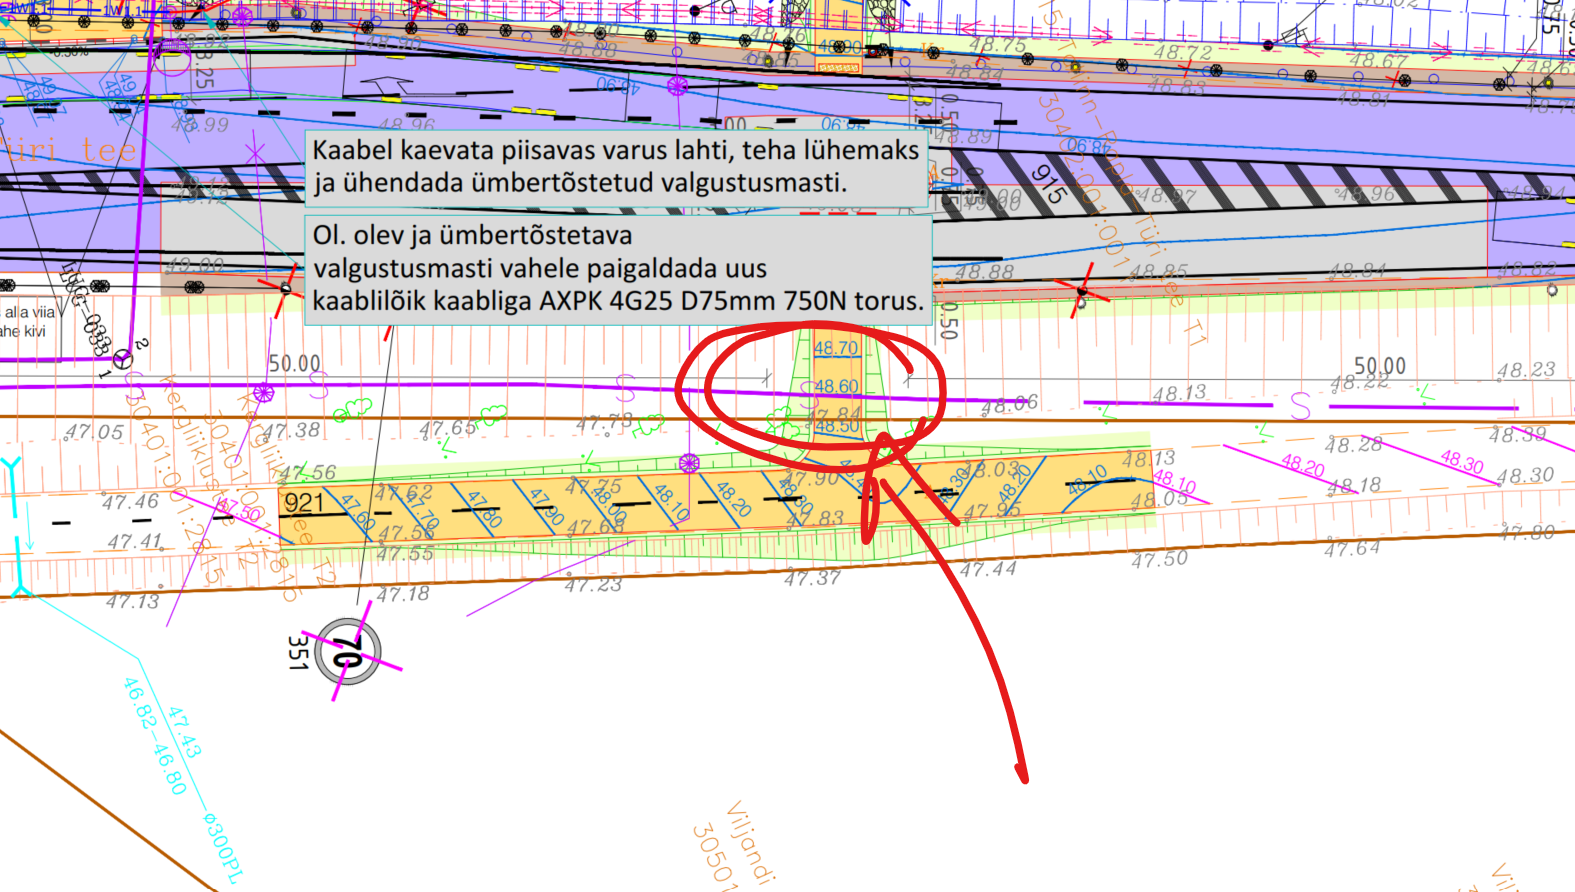Click the orange "Viljandi" text

(x=750, y=842)
